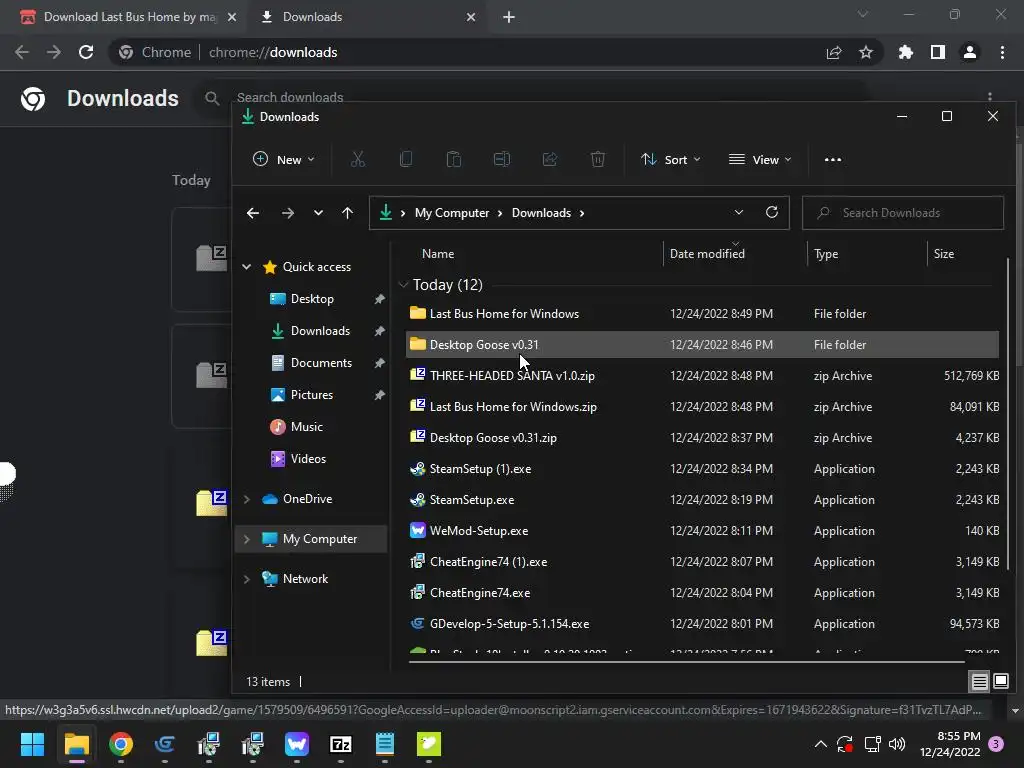Share this page icon in address bar
Image resolution: width=1024 pixels, height=768 pixels.
tap(834, 52)
